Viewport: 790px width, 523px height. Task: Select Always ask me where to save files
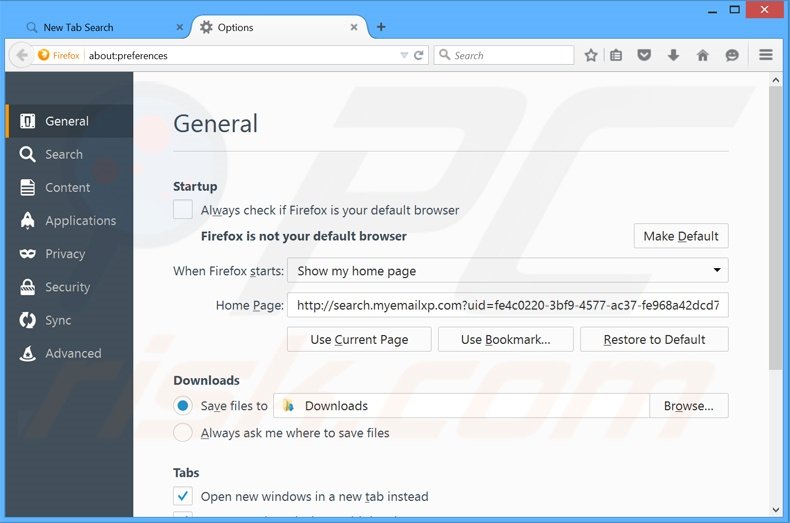click(x=183, y=432)
